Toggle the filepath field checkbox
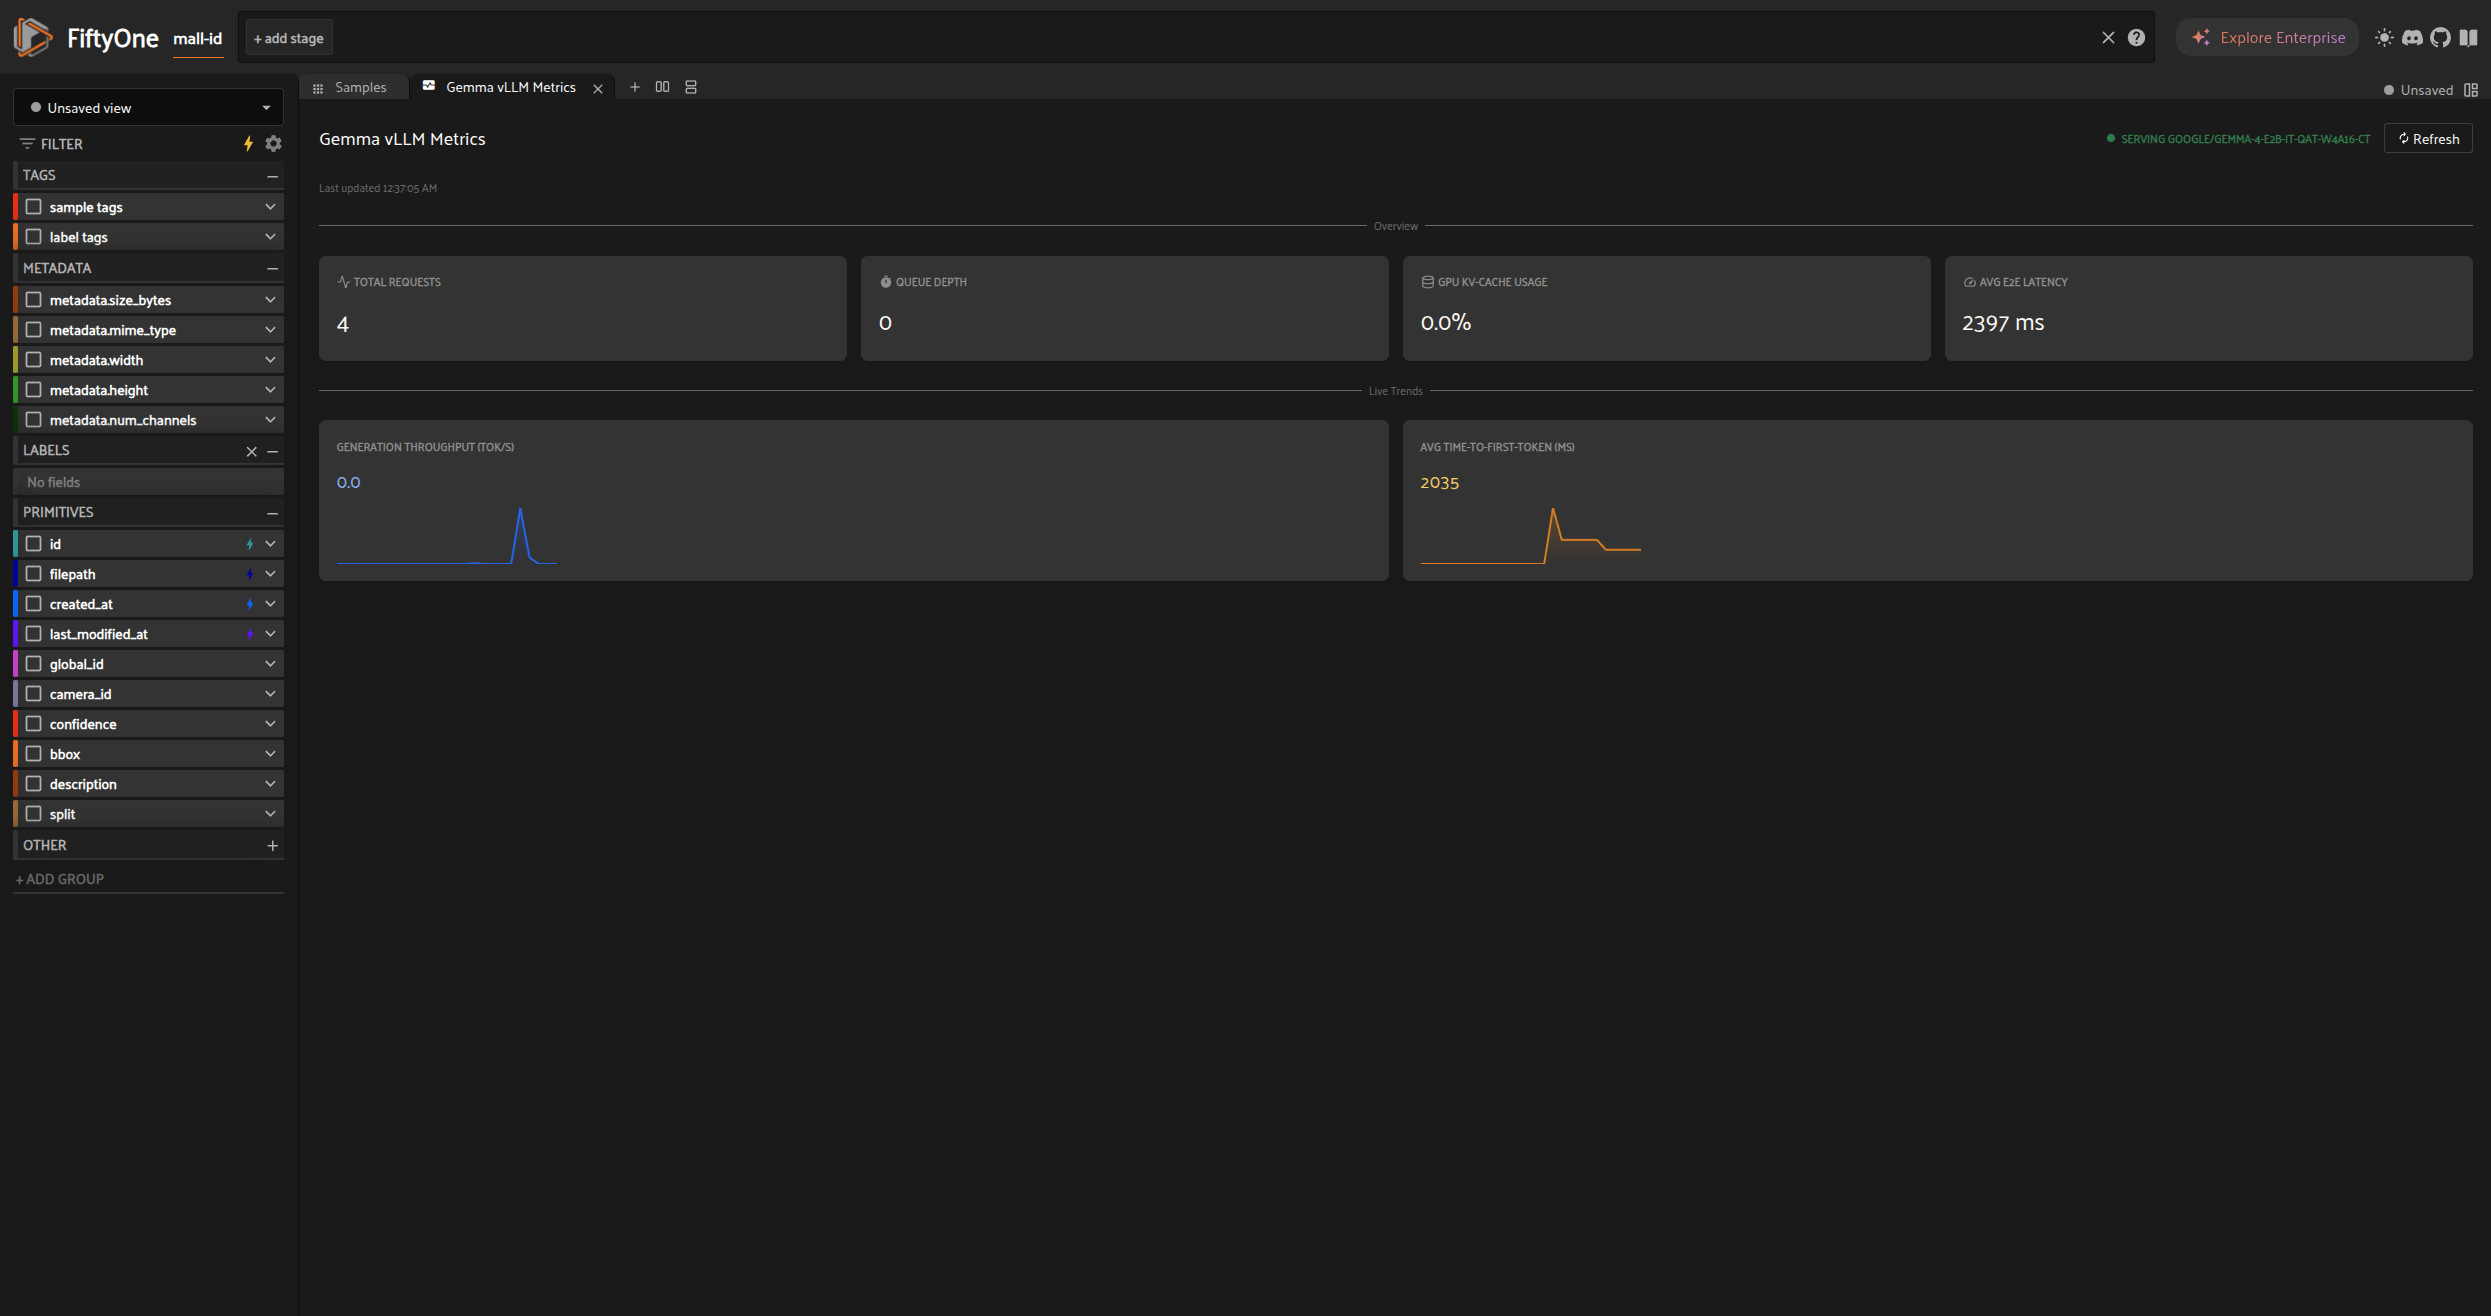 33,574
